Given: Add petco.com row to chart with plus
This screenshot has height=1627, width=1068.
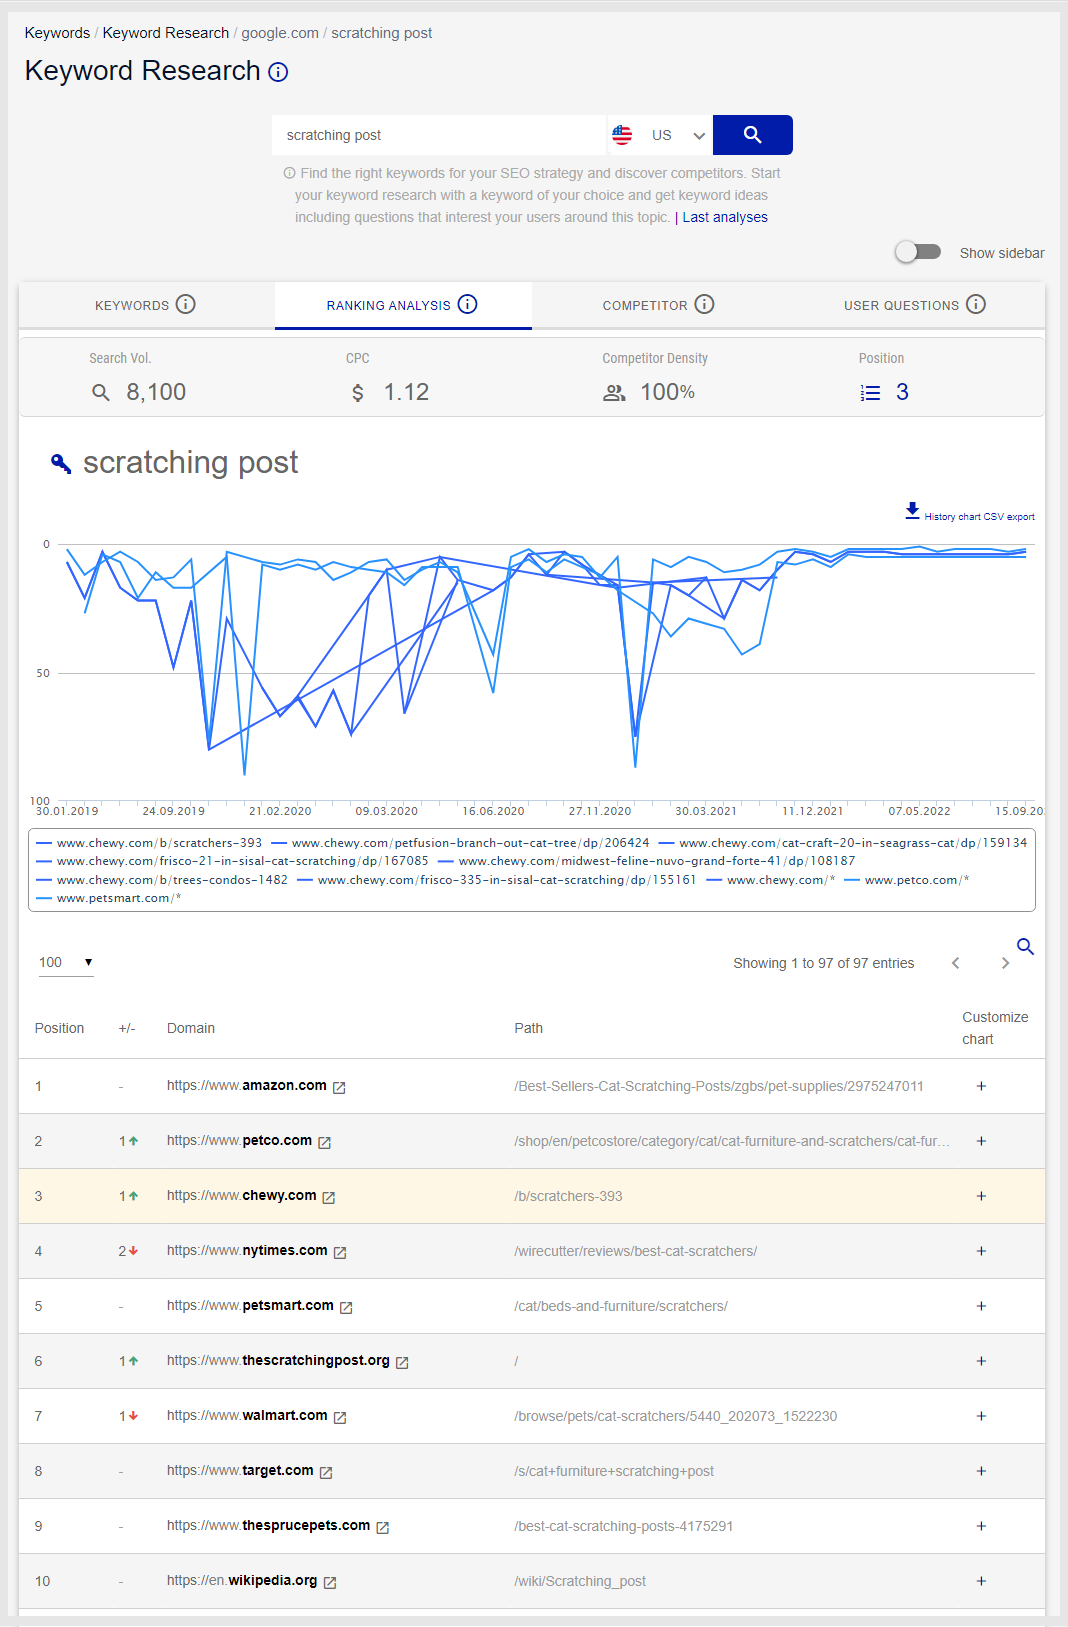Looking at the screenshot, I should 981,1141.
